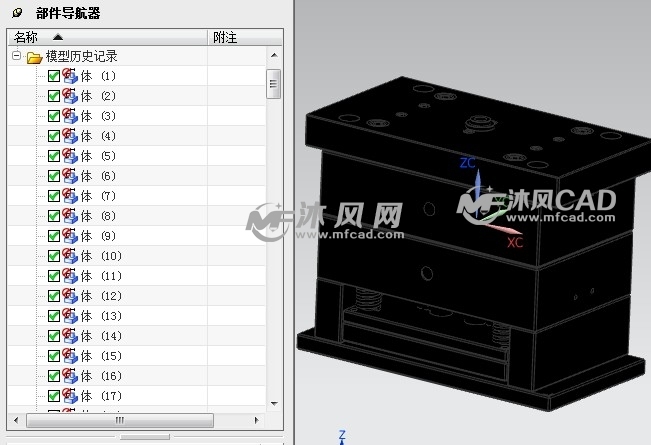Click the 模型历史记录 folder icon
Screen dimensions: 651x445
(34, 57)
